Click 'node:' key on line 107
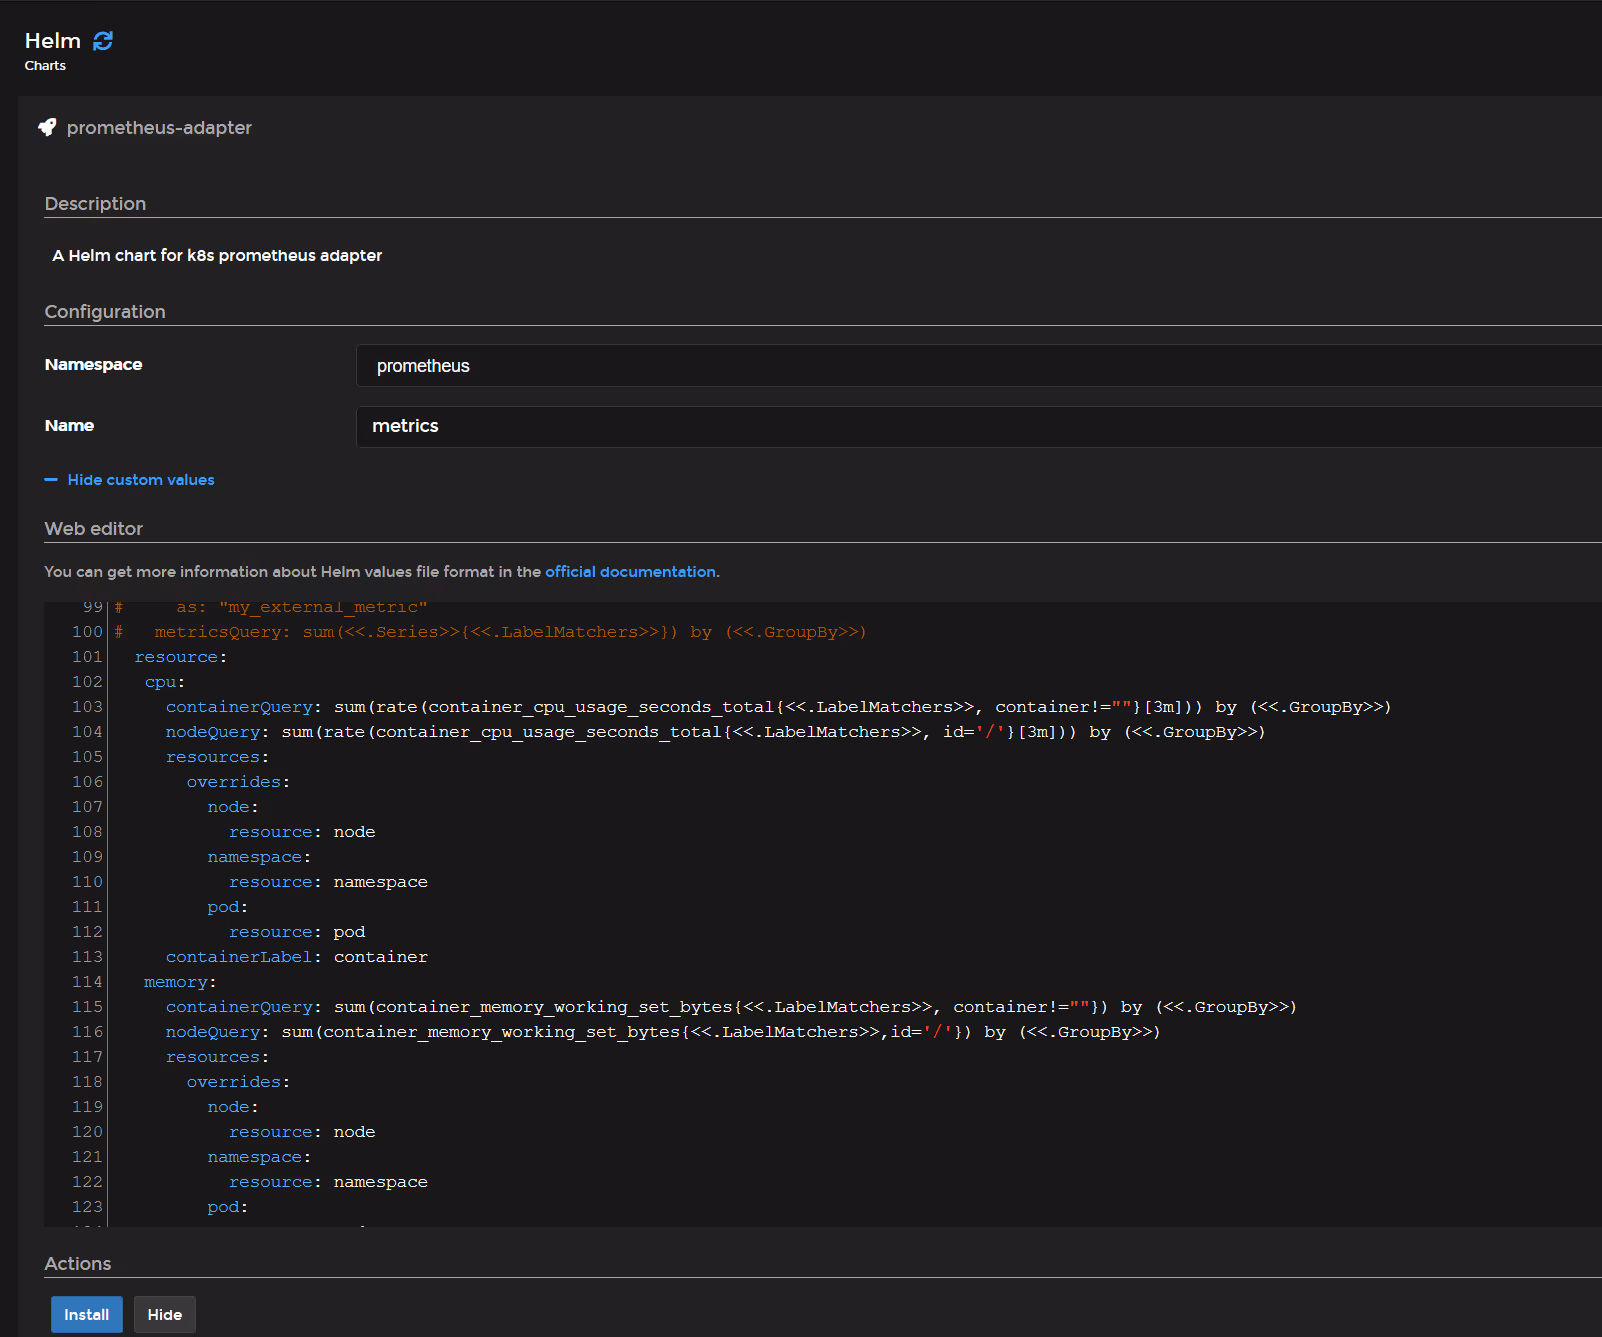Viewport: 1602px width, 1337px height. click(233, 807)
